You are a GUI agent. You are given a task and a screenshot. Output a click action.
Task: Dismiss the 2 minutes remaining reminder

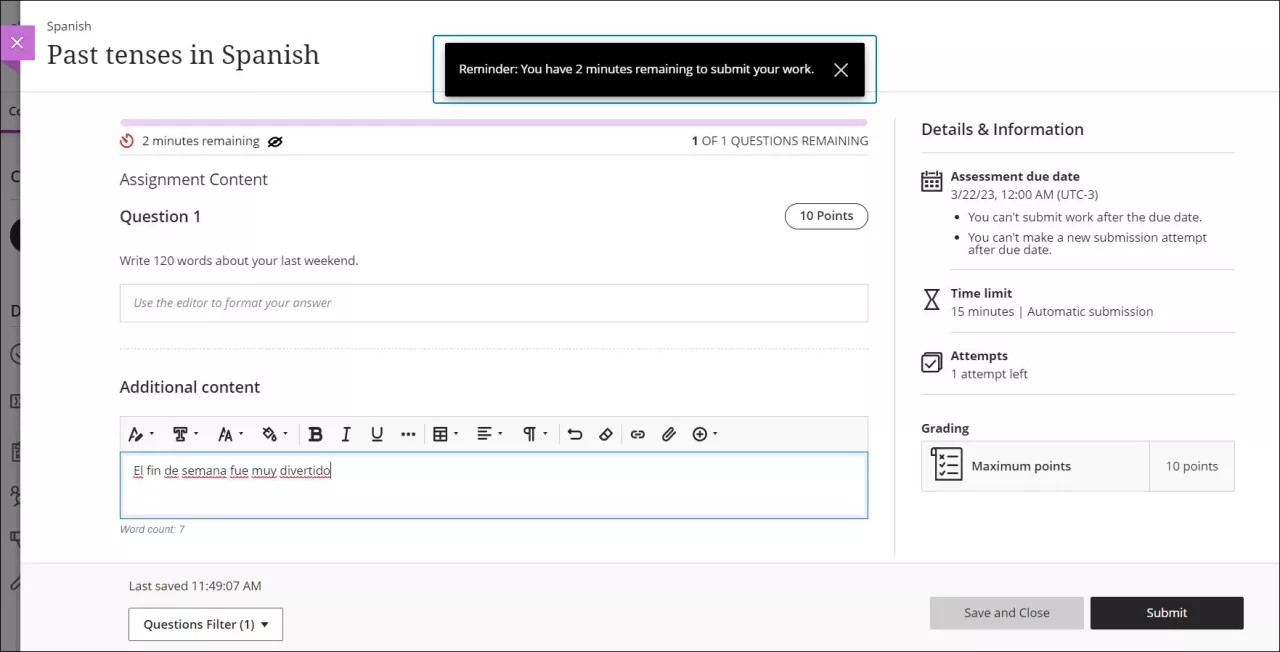click(840, 70)
